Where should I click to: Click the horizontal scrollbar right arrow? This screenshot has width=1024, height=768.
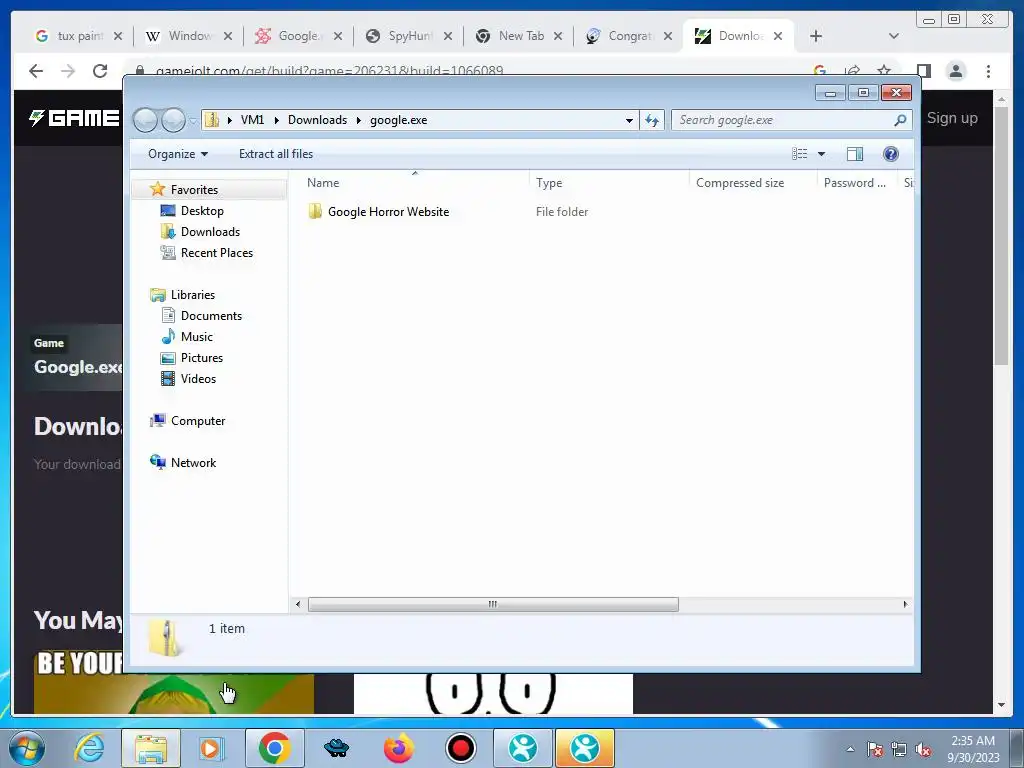click(905, 604)
